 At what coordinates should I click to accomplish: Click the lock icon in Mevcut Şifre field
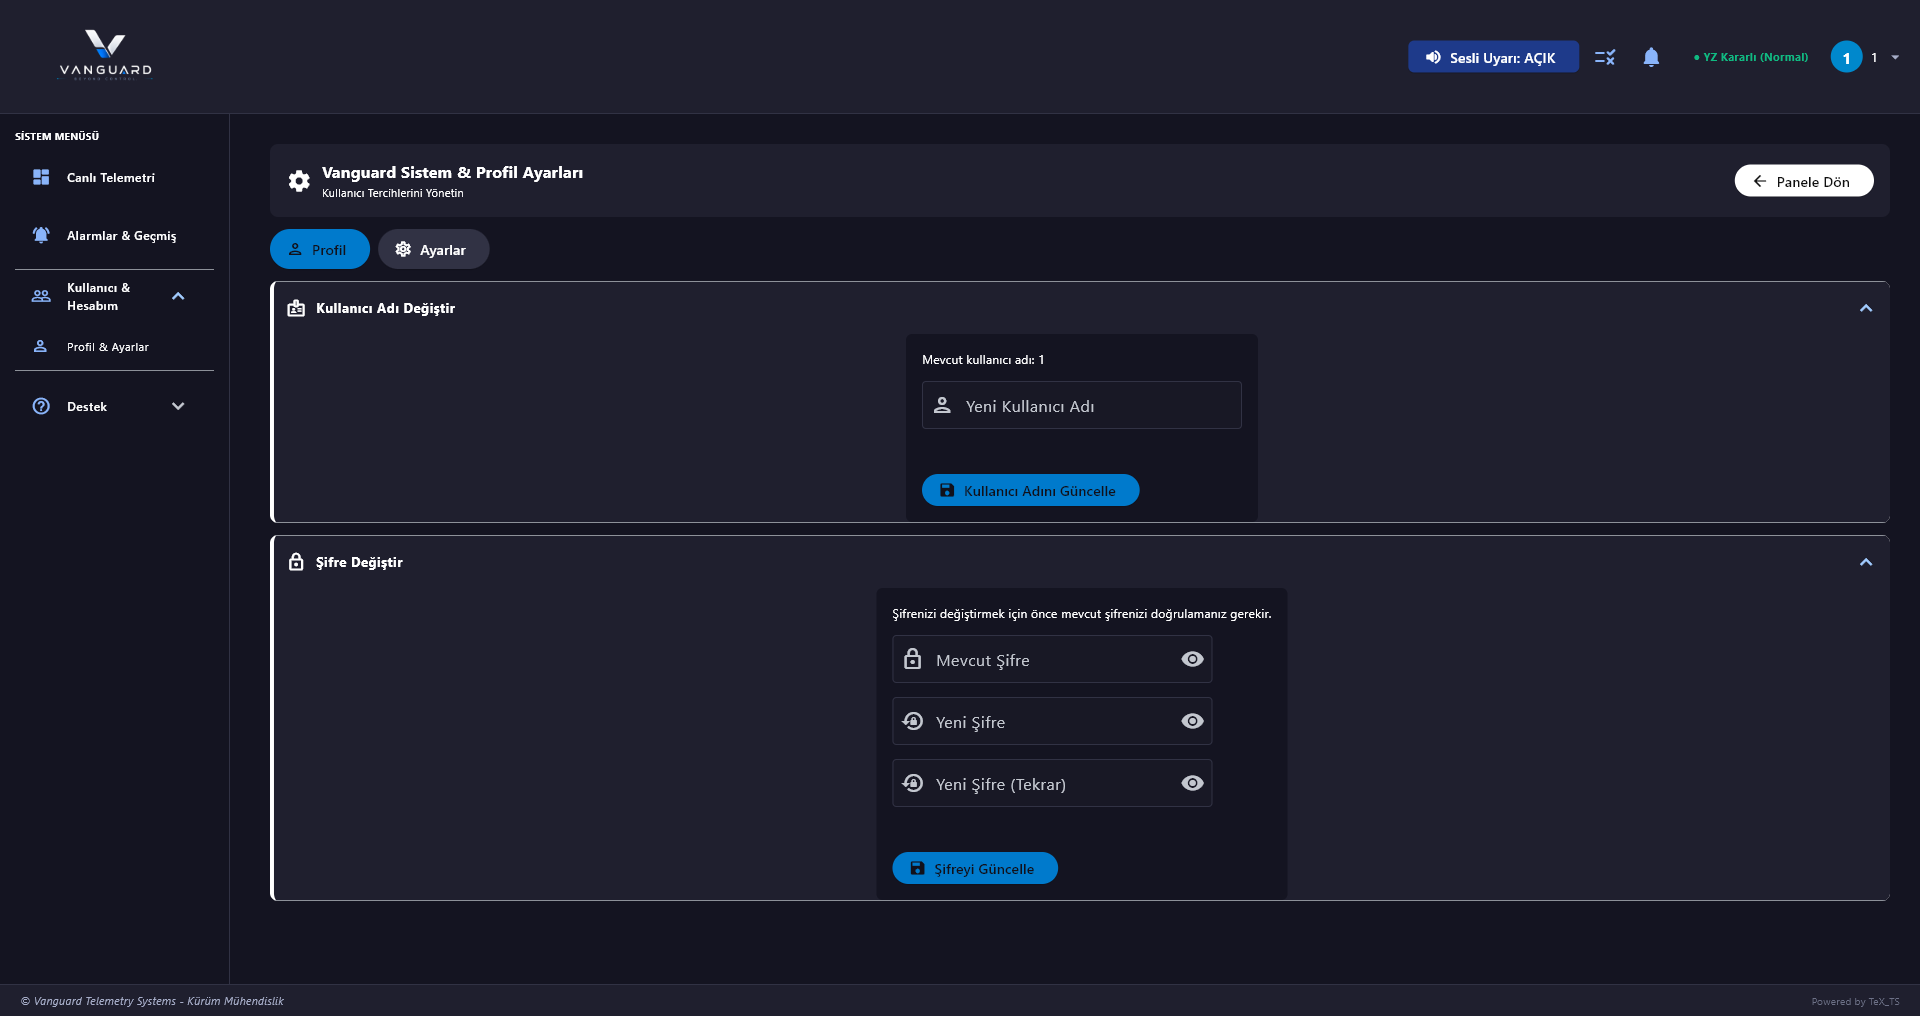912,659
